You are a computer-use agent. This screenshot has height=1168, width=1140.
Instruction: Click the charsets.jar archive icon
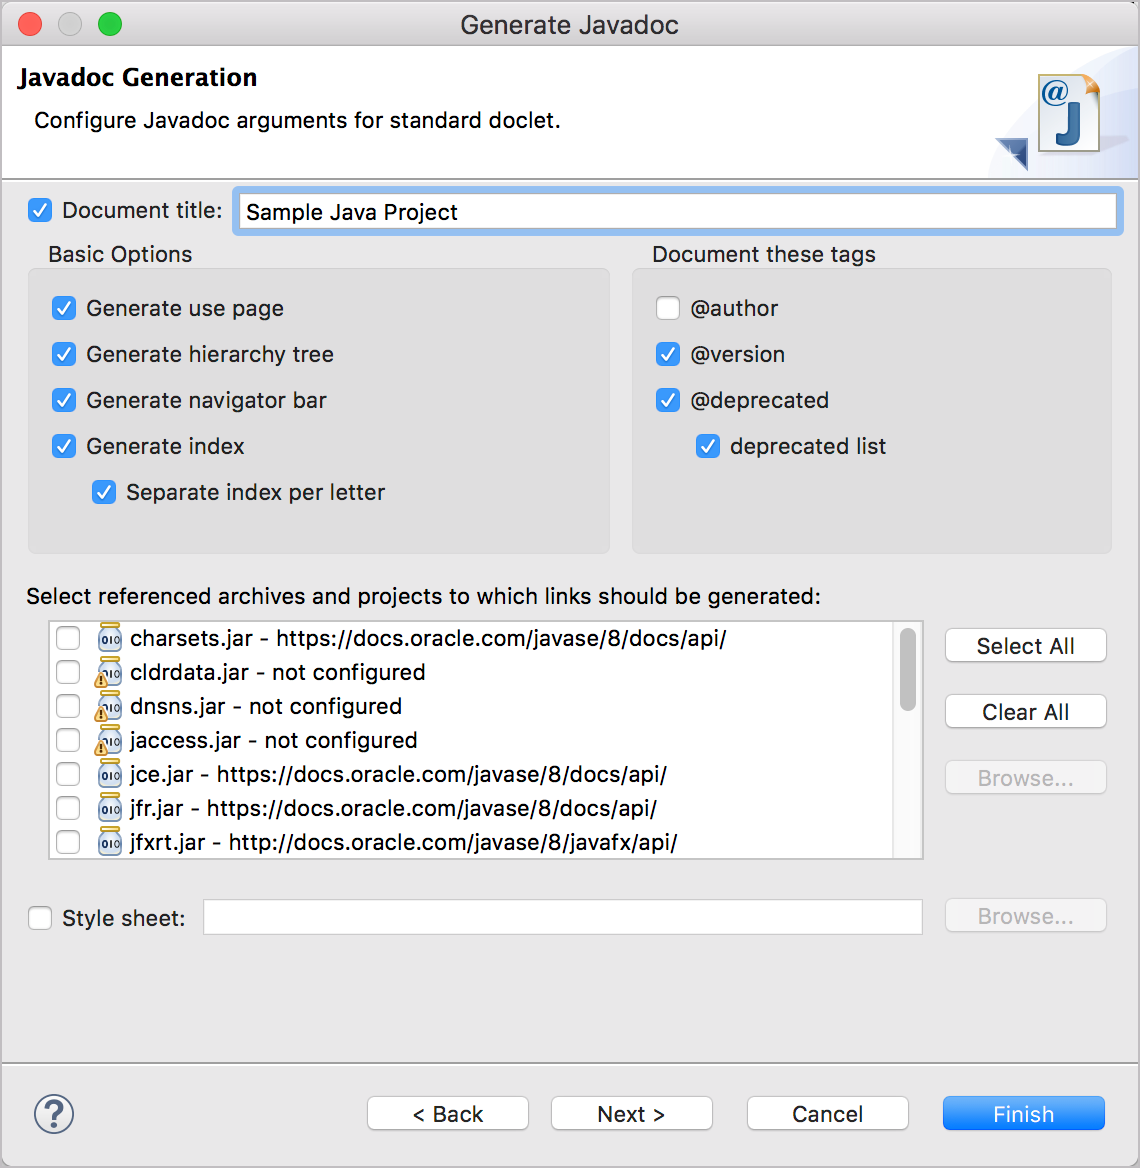point(109,638)
